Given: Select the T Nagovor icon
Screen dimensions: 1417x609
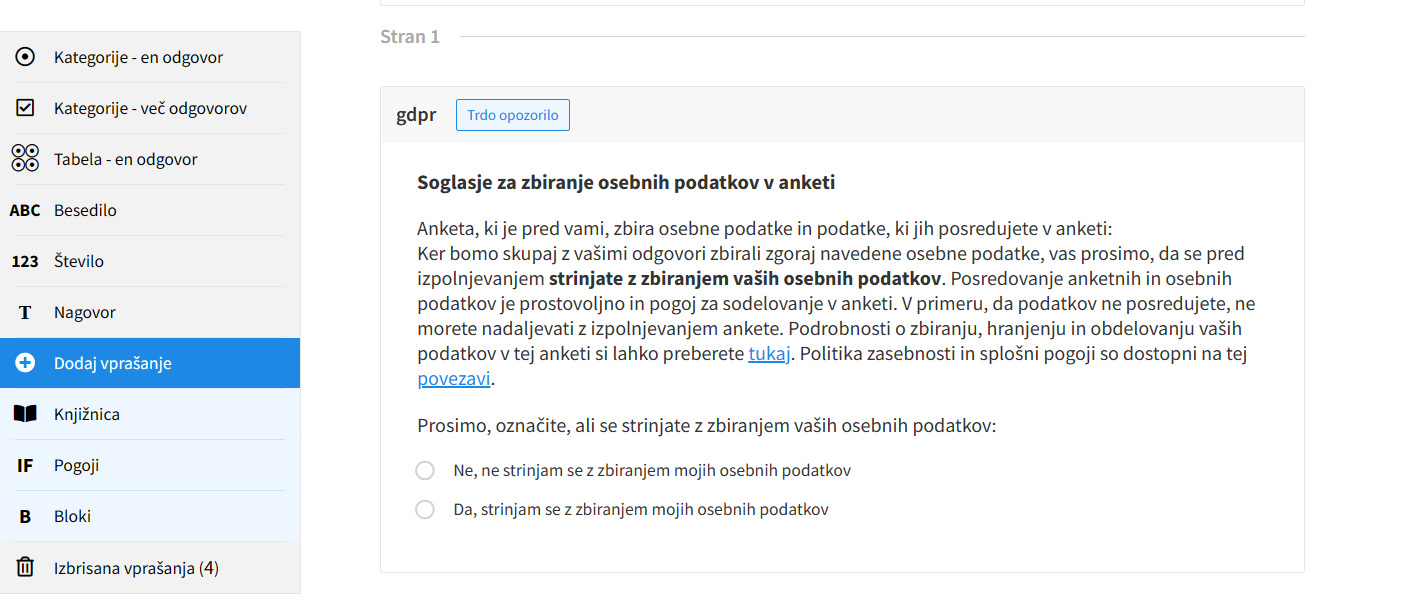Looking at the screenshot, I should (25, 312).
